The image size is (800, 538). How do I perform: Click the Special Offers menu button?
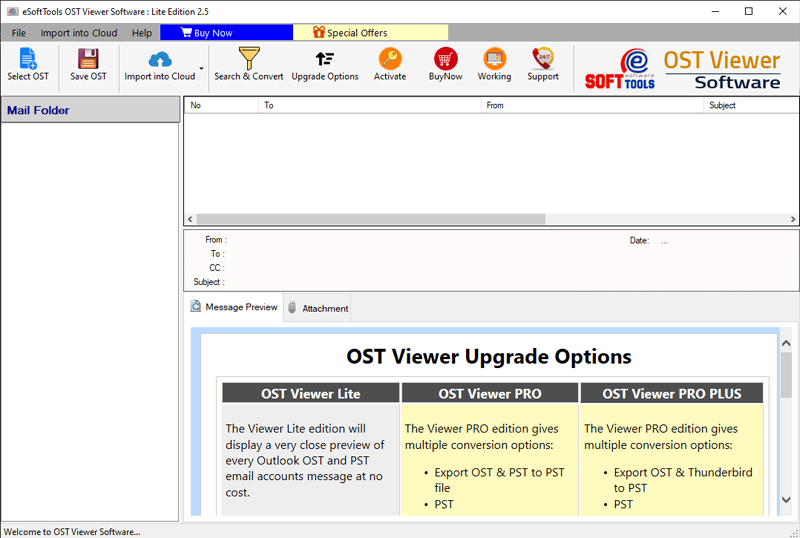370,32
